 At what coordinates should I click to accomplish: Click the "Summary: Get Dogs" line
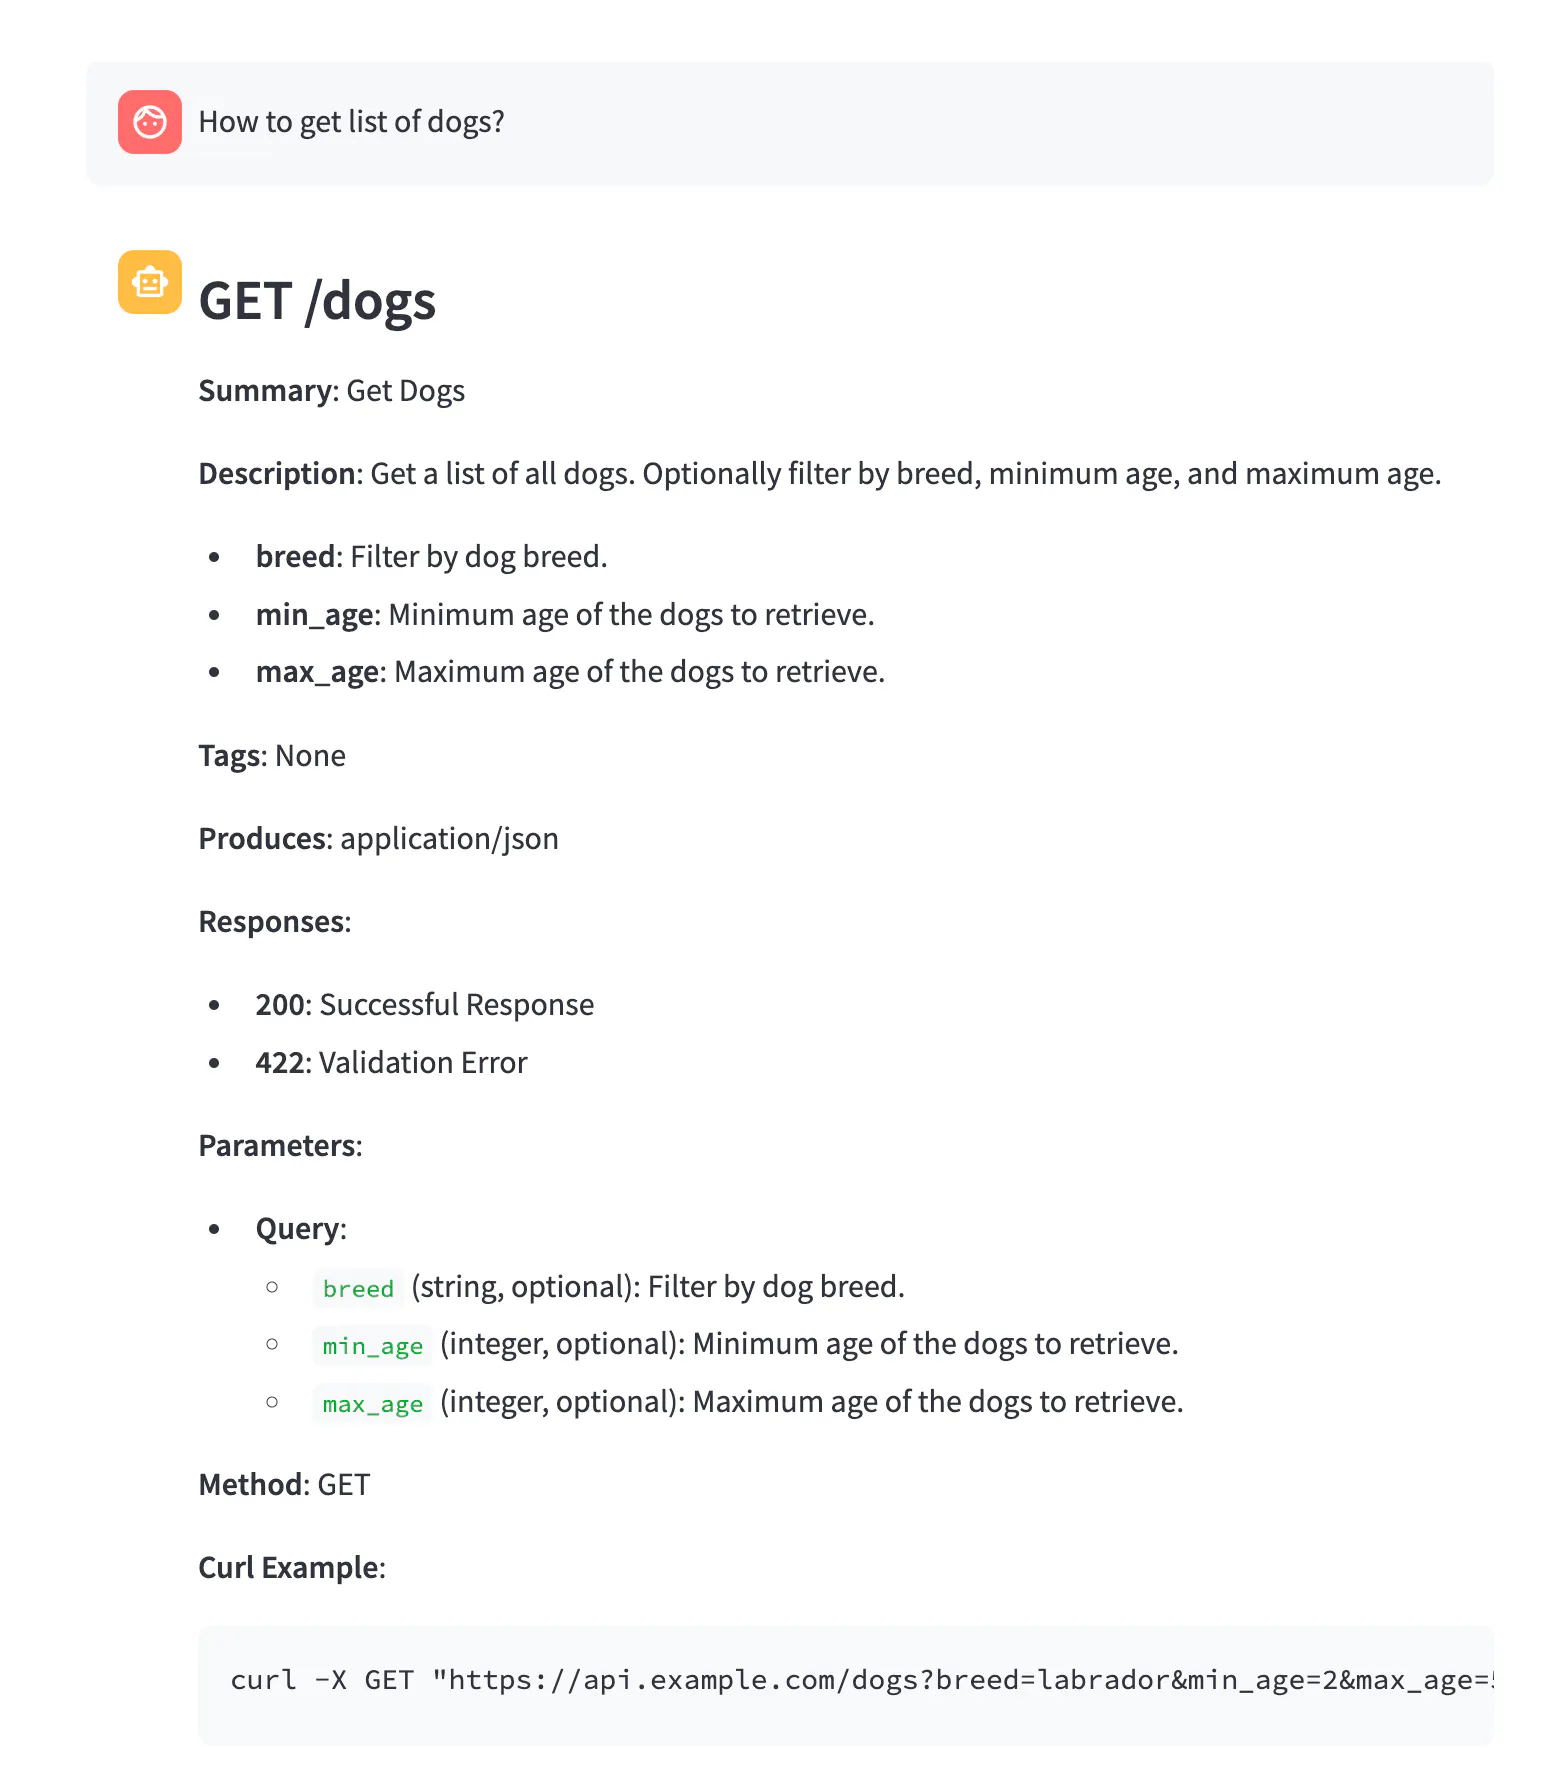click(x=331, y=391)
